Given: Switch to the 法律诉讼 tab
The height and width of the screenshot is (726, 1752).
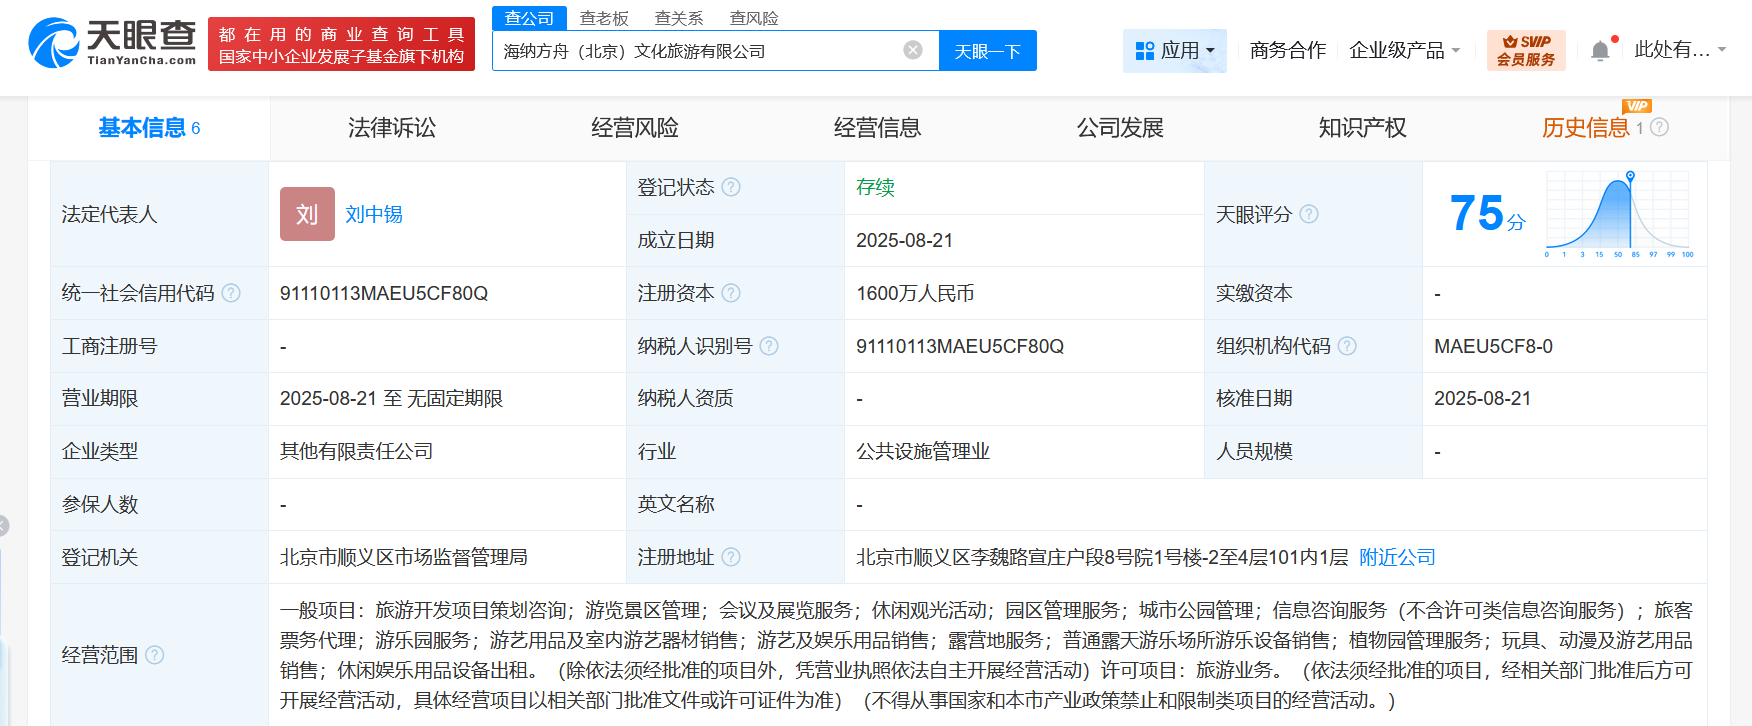Looking at the screenshot, I should pyautogui.click(x=392, y=128).
